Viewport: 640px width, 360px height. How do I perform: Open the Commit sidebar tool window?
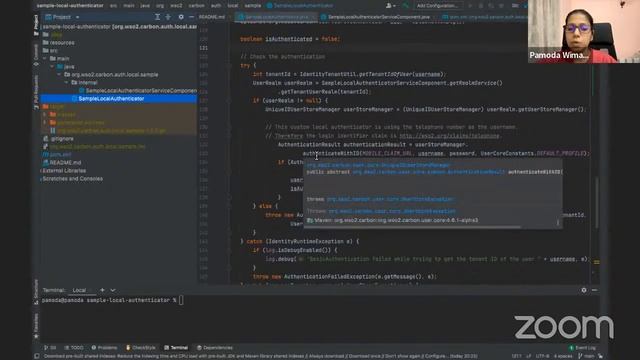pyautogui.click(x=36, y=55)
